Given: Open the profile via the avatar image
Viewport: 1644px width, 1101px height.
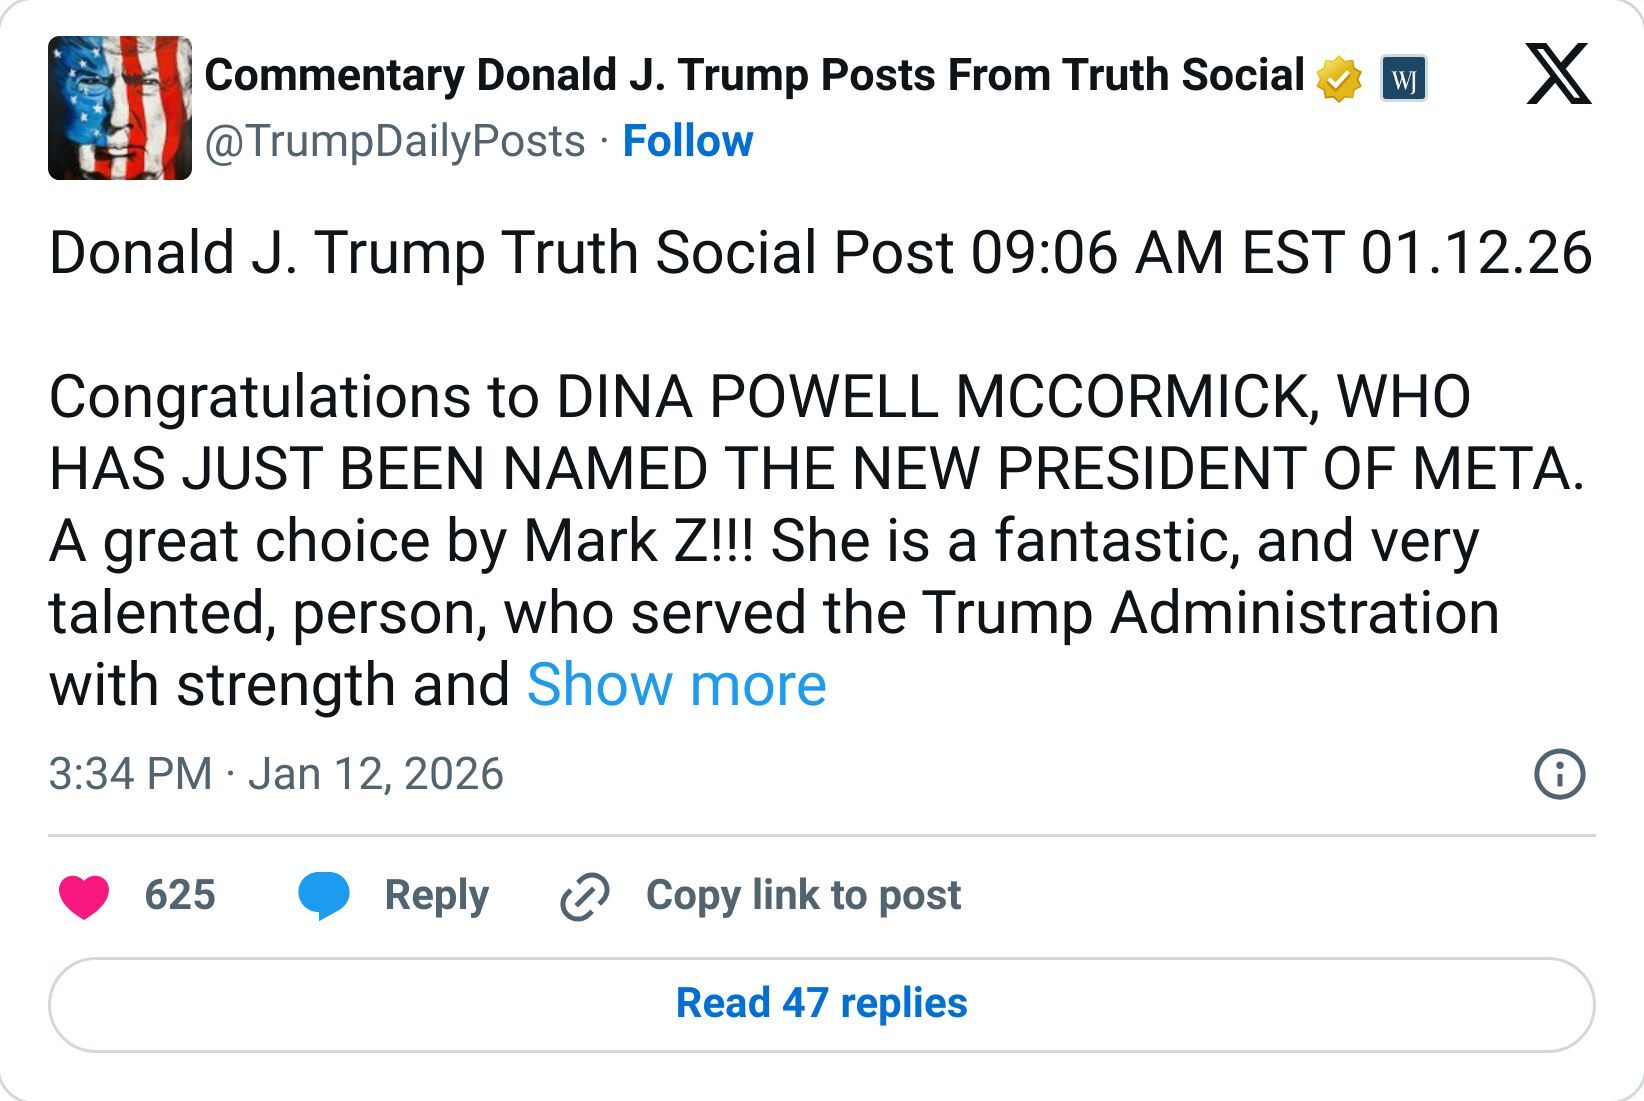Looking at the screenshot, I should [122, 107].
